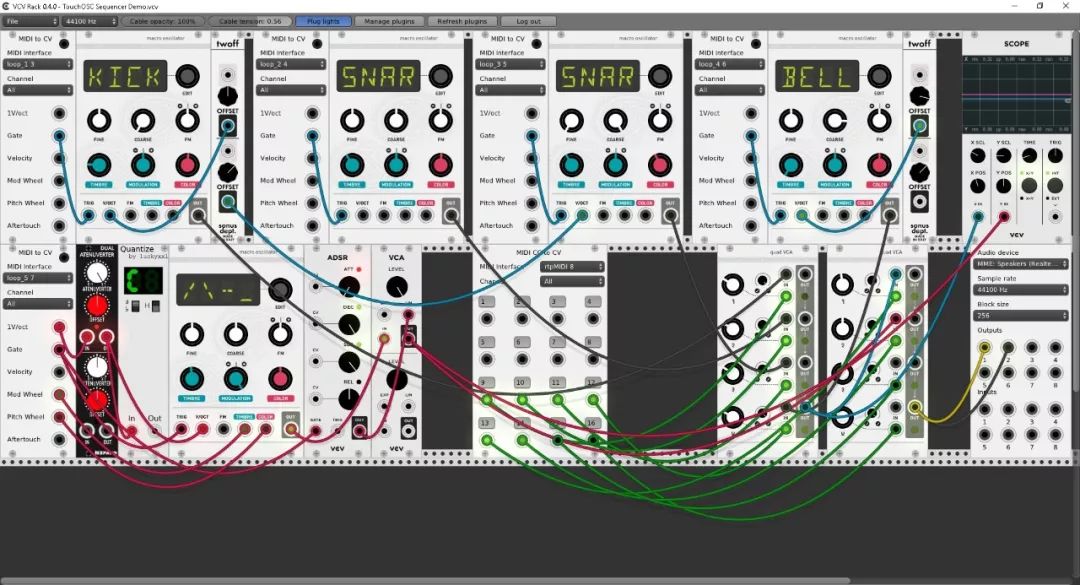Open the Audio device dropdown
Viewport: 1080px width, 585px height.
tap(1021, 264)
